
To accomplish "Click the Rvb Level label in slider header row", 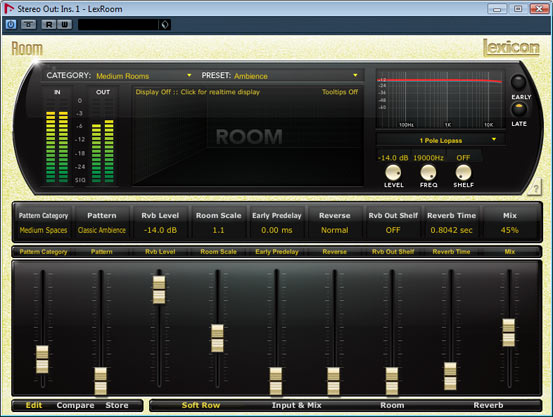I will [x=160, y=252].
